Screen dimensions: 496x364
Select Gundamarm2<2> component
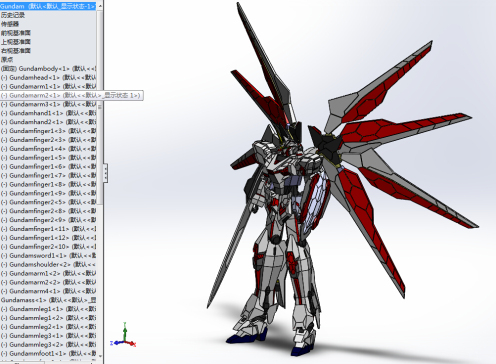[x=48, y=282]
